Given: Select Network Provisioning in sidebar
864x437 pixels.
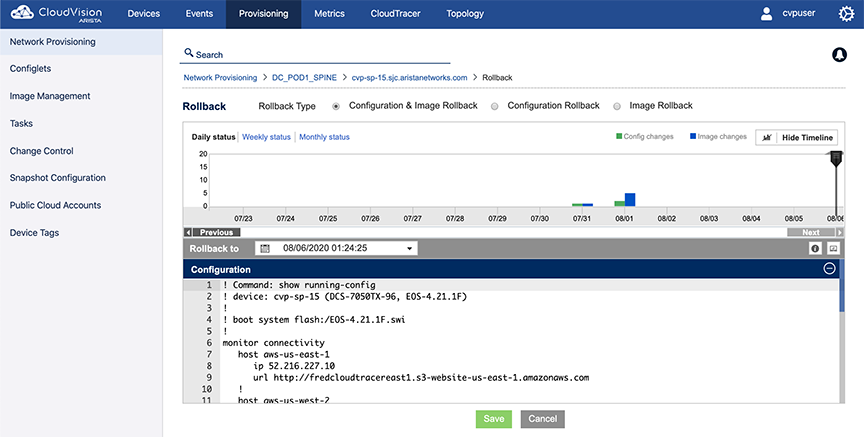Looking at the screenshot, I should [x=81, y=42].
